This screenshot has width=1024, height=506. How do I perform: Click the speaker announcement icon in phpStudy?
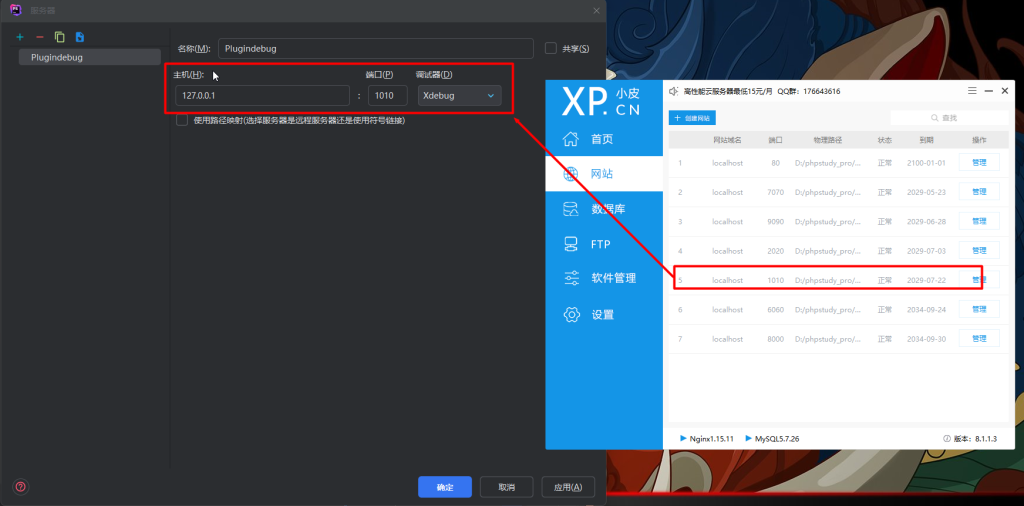coord(674,91)
